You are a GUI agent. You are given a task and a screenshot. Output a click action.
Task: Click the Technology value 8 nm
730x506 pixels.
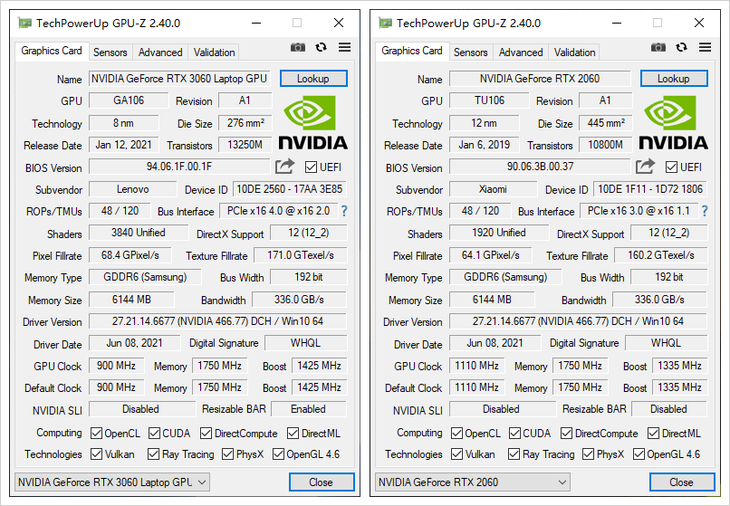click(123, 123)
